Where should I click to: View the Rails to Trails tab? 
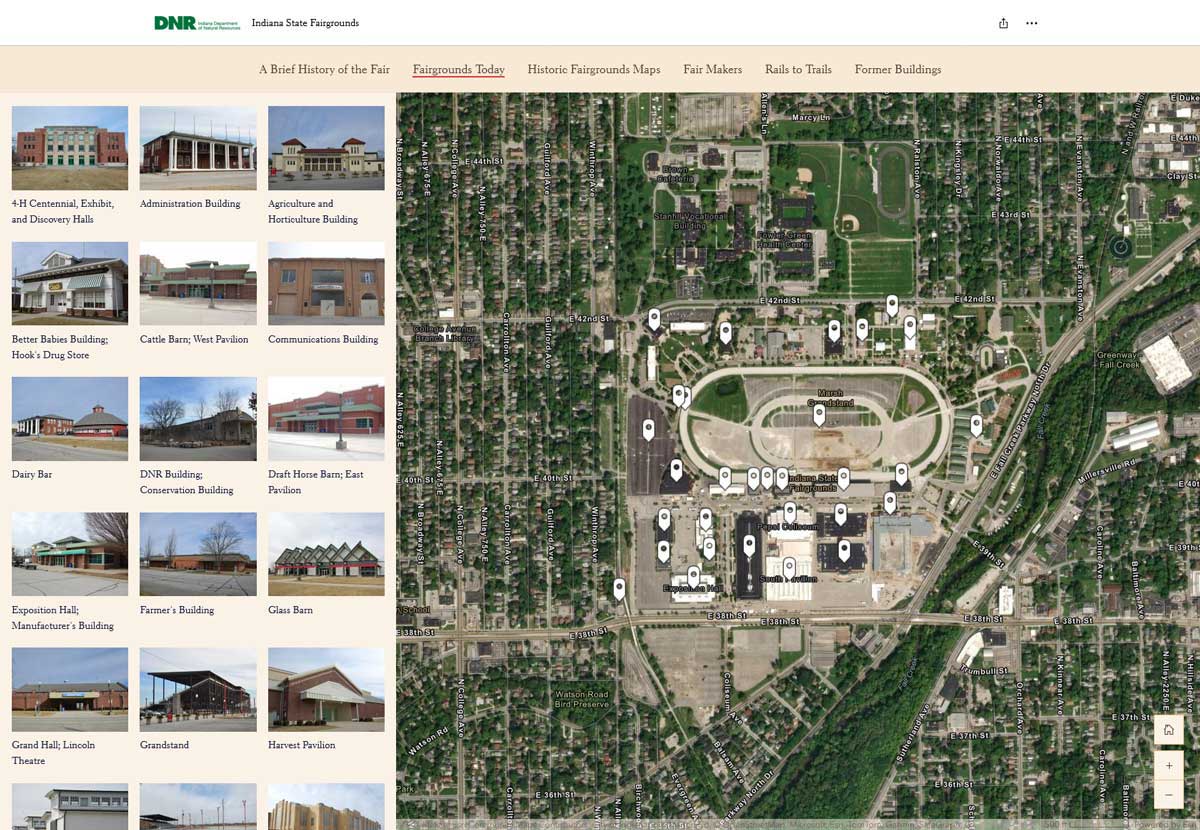click(x=798, y=69)
